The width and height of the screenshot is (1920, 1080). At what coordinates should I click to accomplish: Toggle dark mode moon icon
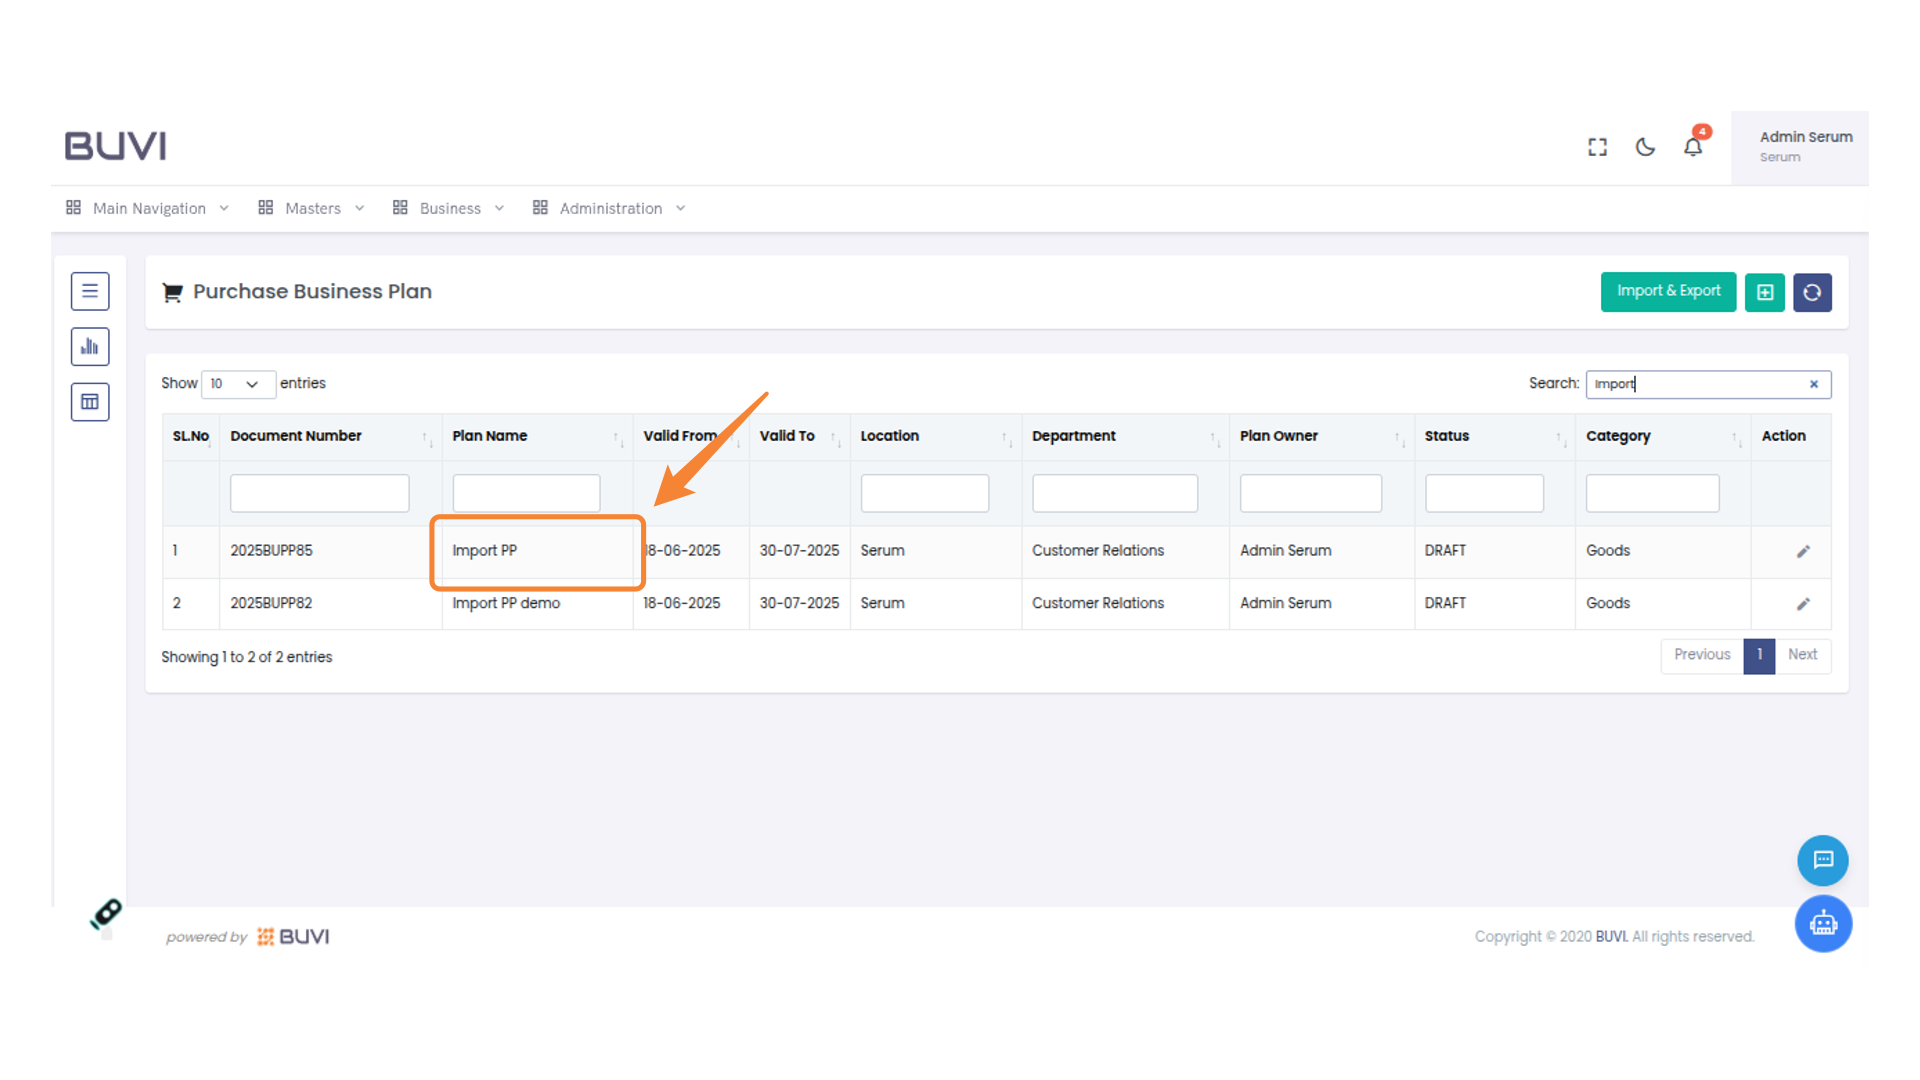tap(1645, 147)
